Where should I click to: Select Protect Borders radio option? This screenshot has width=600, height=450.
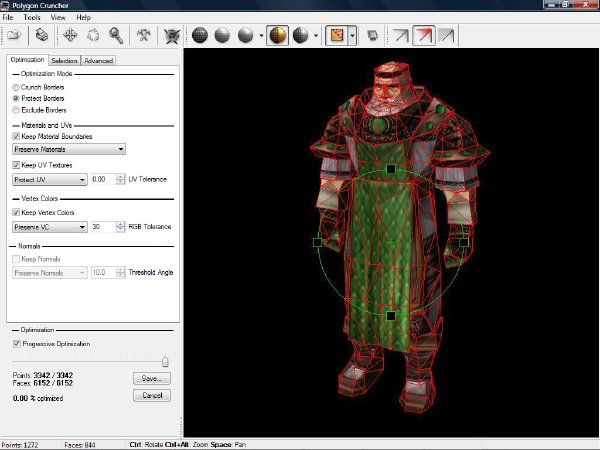[x=16, y=98]
